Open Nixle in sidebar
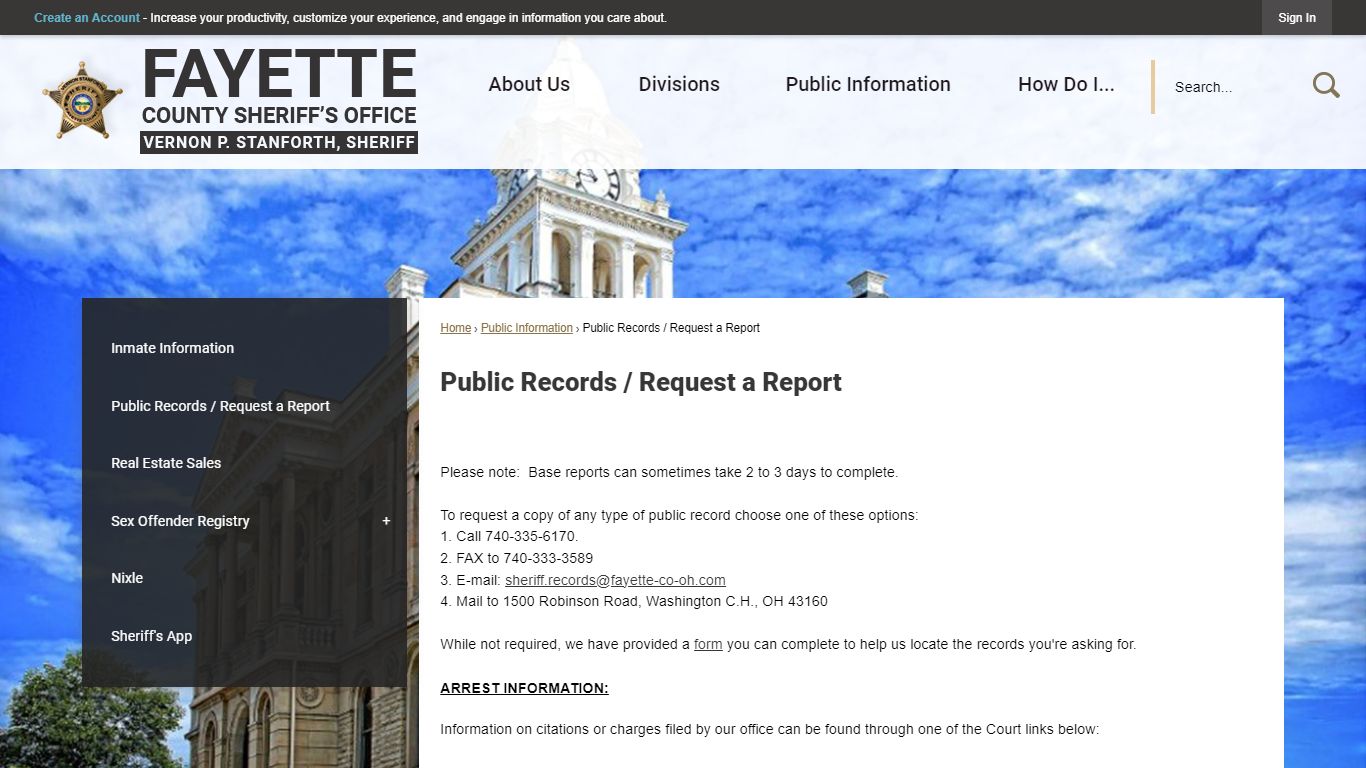This screenshot has height=768, width=1366. click(127, 578)
